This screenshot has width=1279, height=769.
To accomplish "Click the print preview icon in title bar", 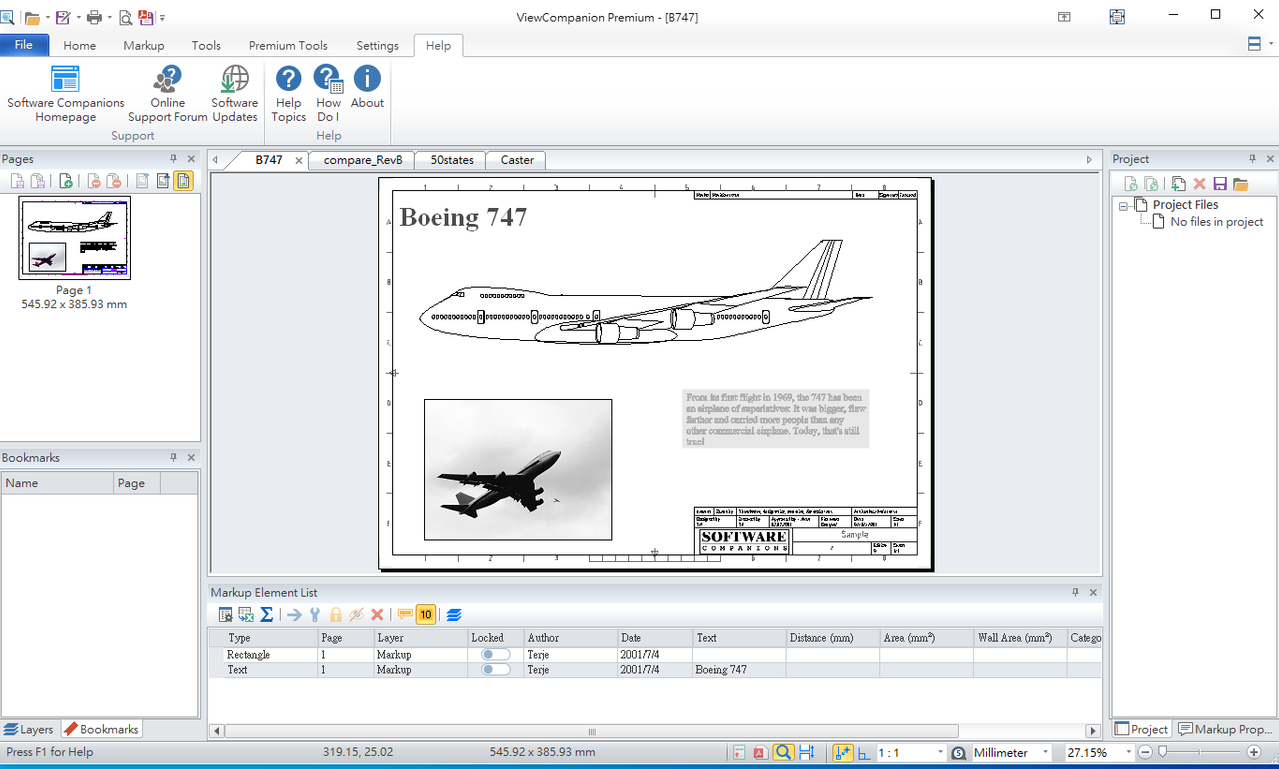I will click(125, 17).
